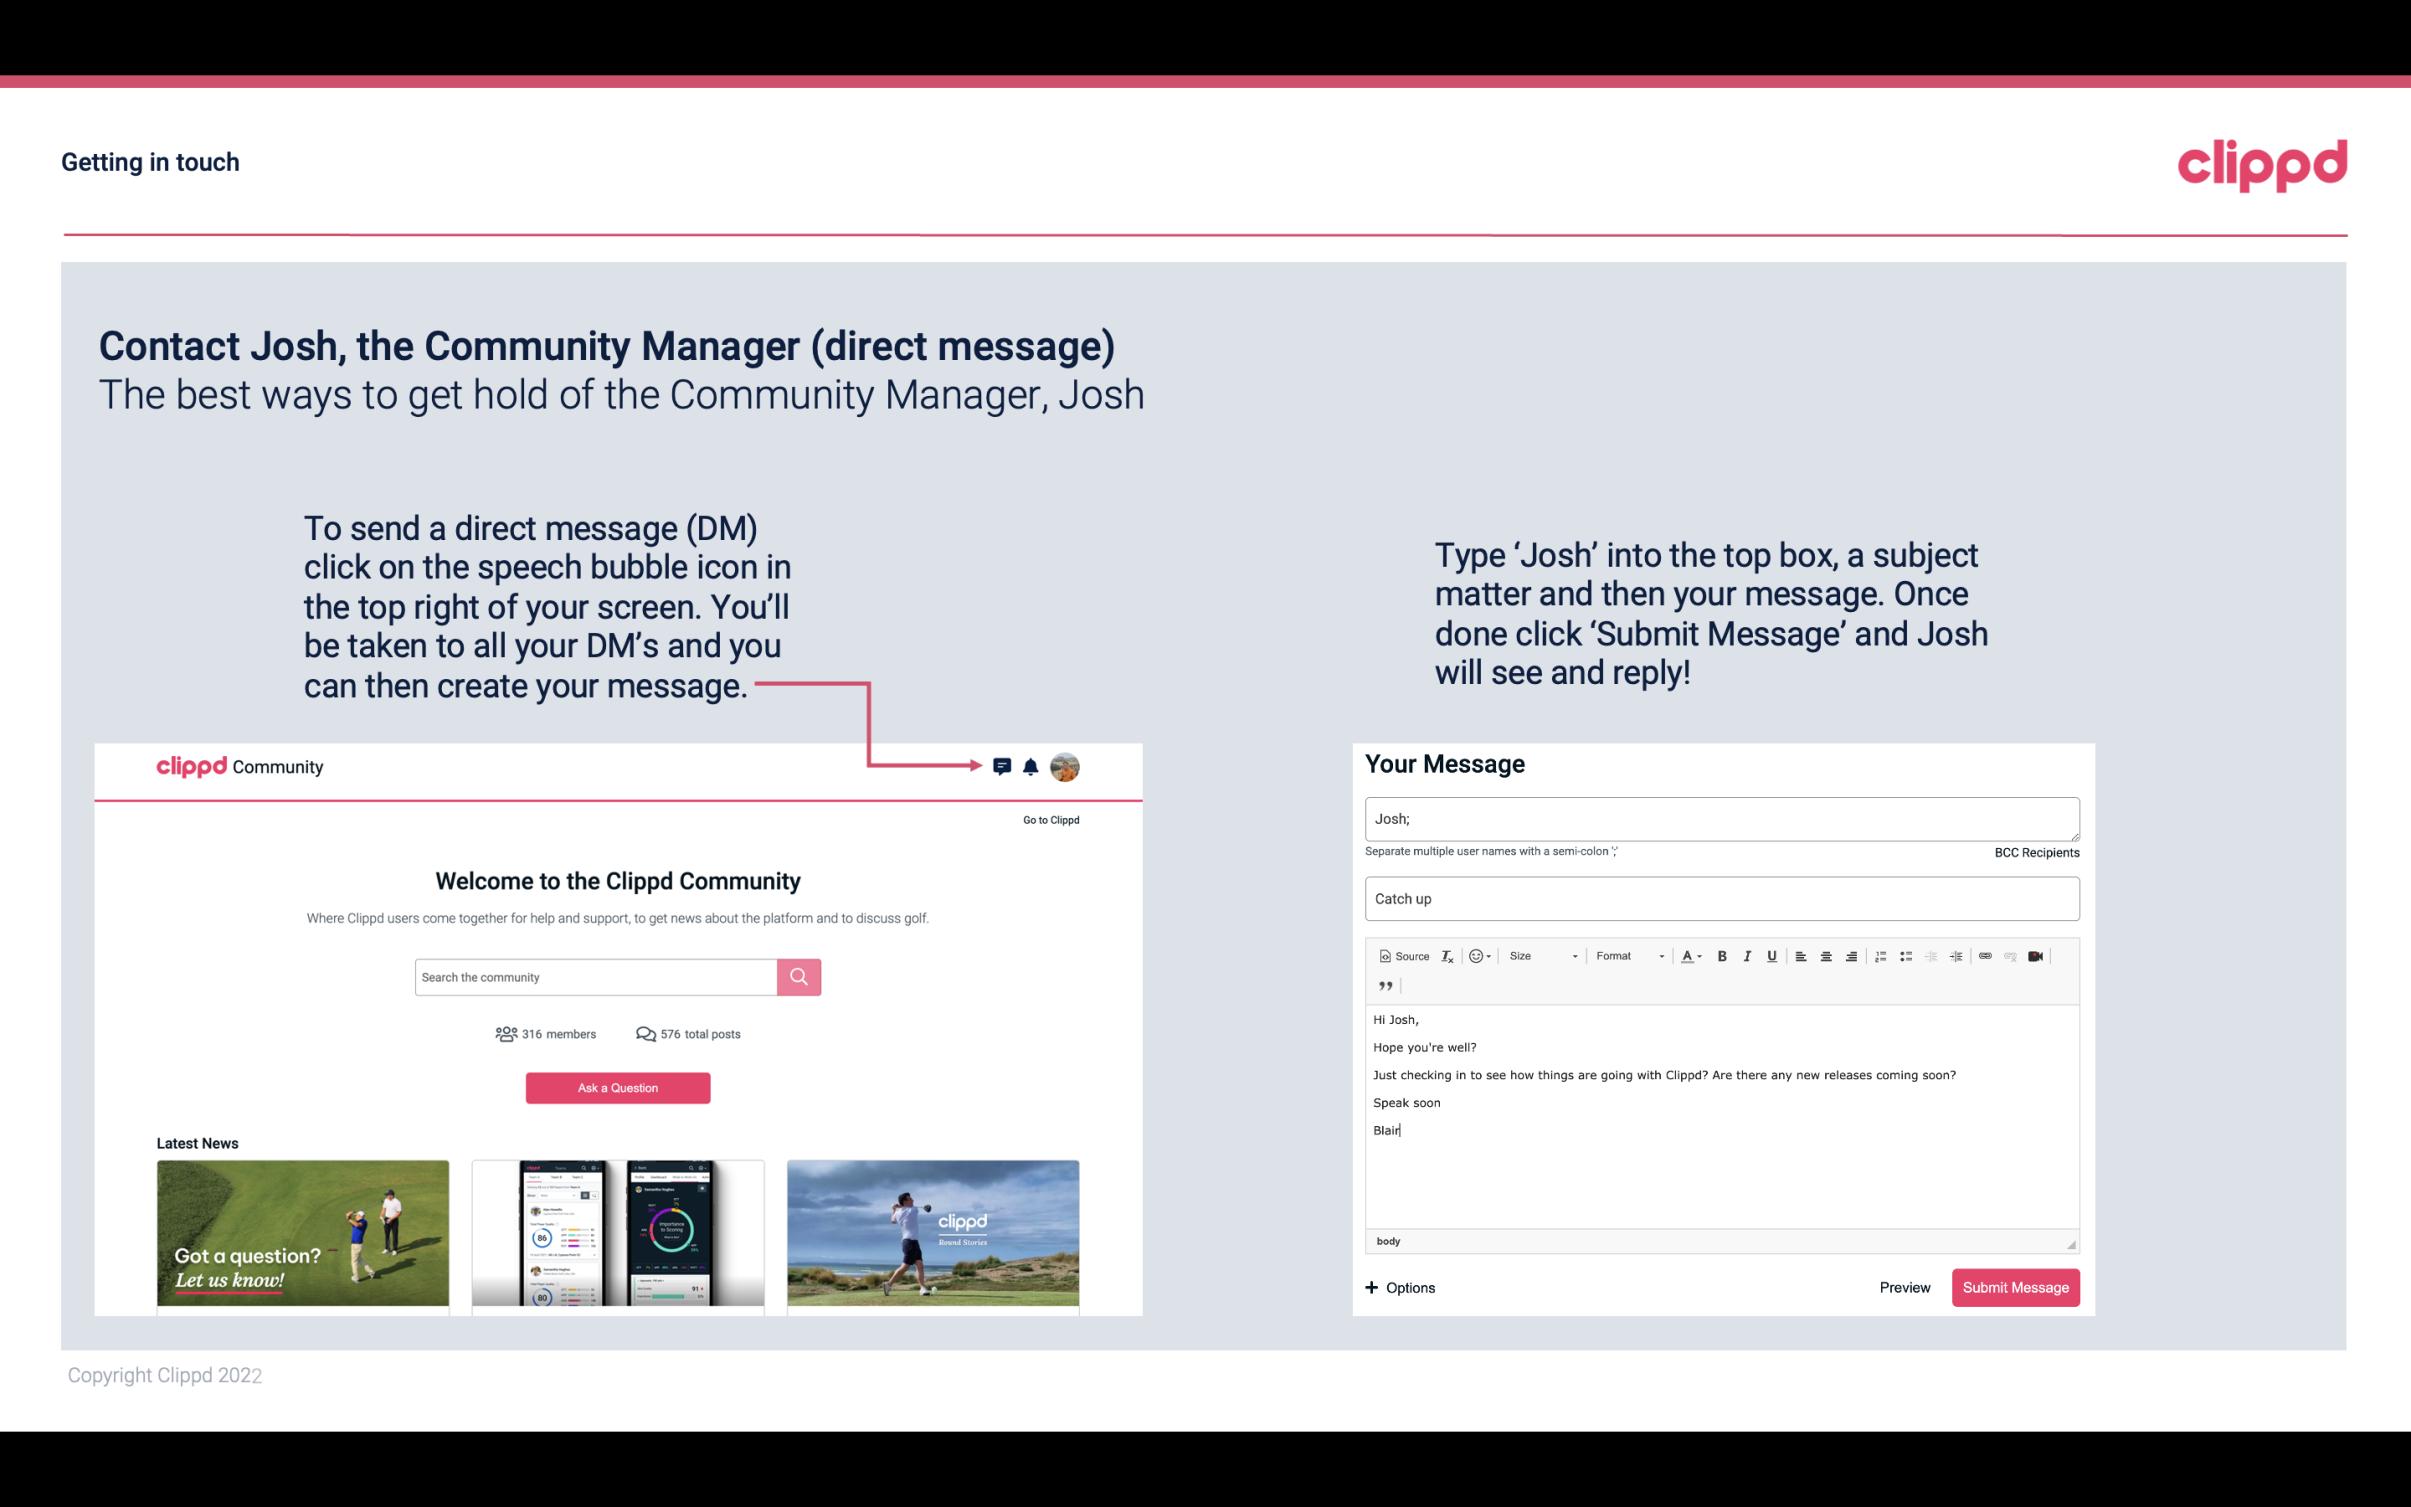Click the blockquote quotation mark icon
The height and width of the screenshot is (1507, 2411).
(1385, 984)
